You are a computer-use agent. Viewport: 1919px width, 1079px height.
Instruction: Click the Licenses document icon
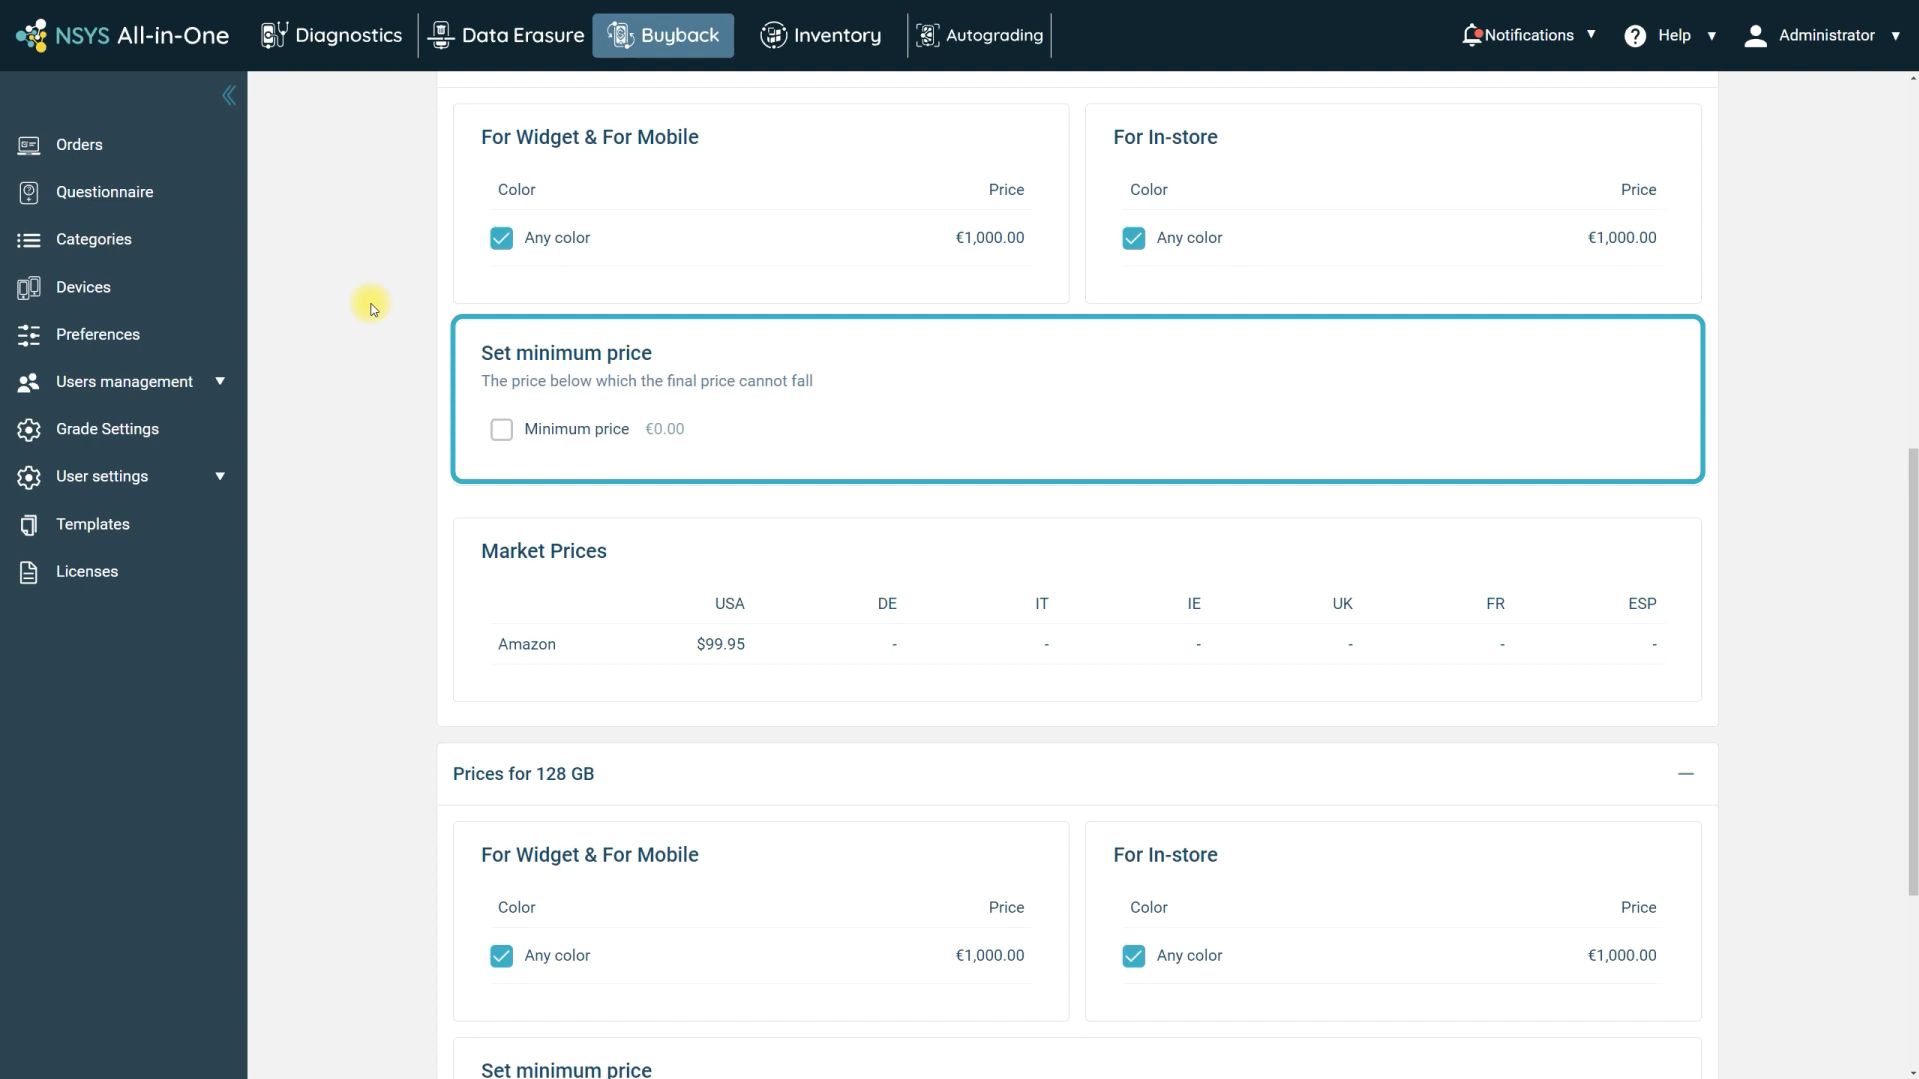[x=29, y=572]
